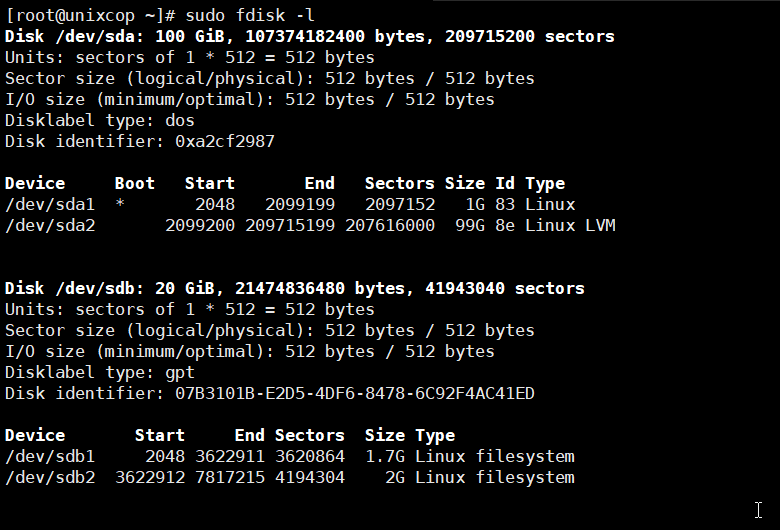Click the 1.7G size value of sdb1
Screen dimensions: 780x530
[x=385, y=456]
